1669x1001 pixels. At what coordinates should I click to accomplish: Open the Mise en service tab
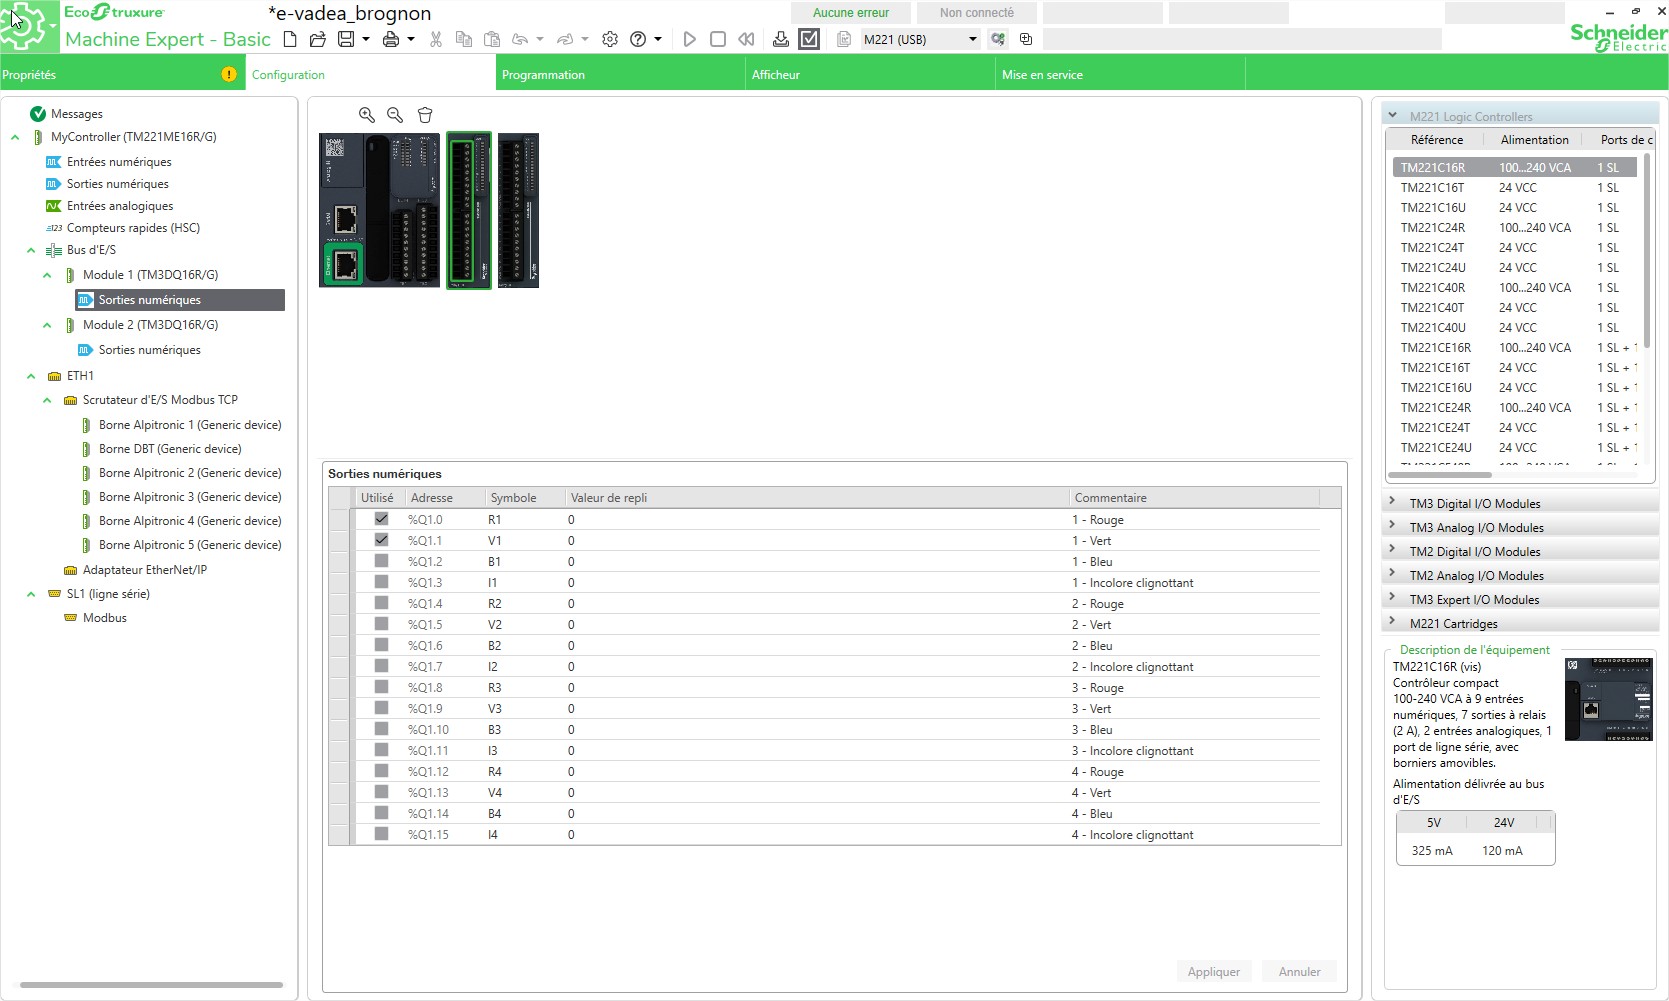[x=1042, y=75]
